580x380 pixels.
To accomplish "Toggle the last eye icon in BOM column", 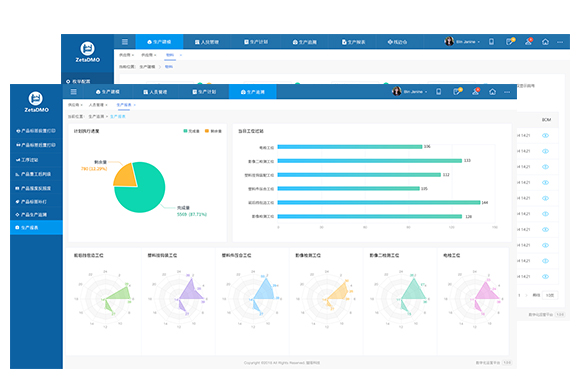I will [545, 276].
